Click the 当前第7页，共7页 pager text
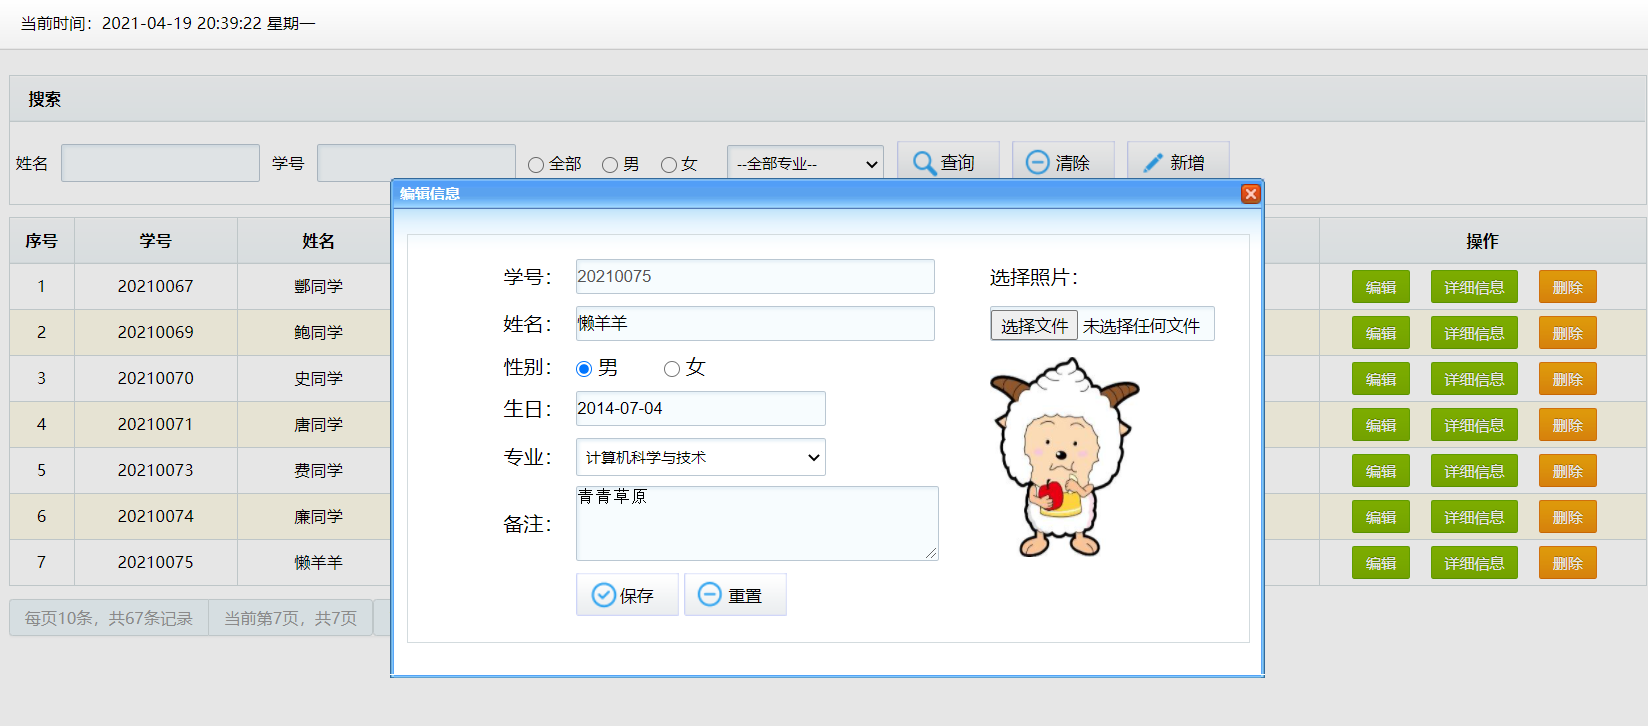 click(x=290, y=619)
